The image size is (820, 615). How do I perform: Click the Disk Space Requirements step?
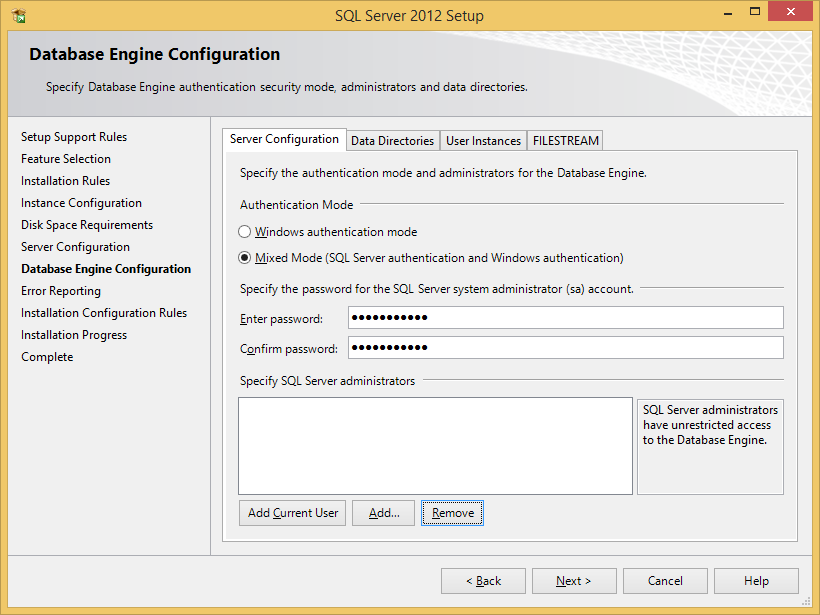click(x=87, y=225)
